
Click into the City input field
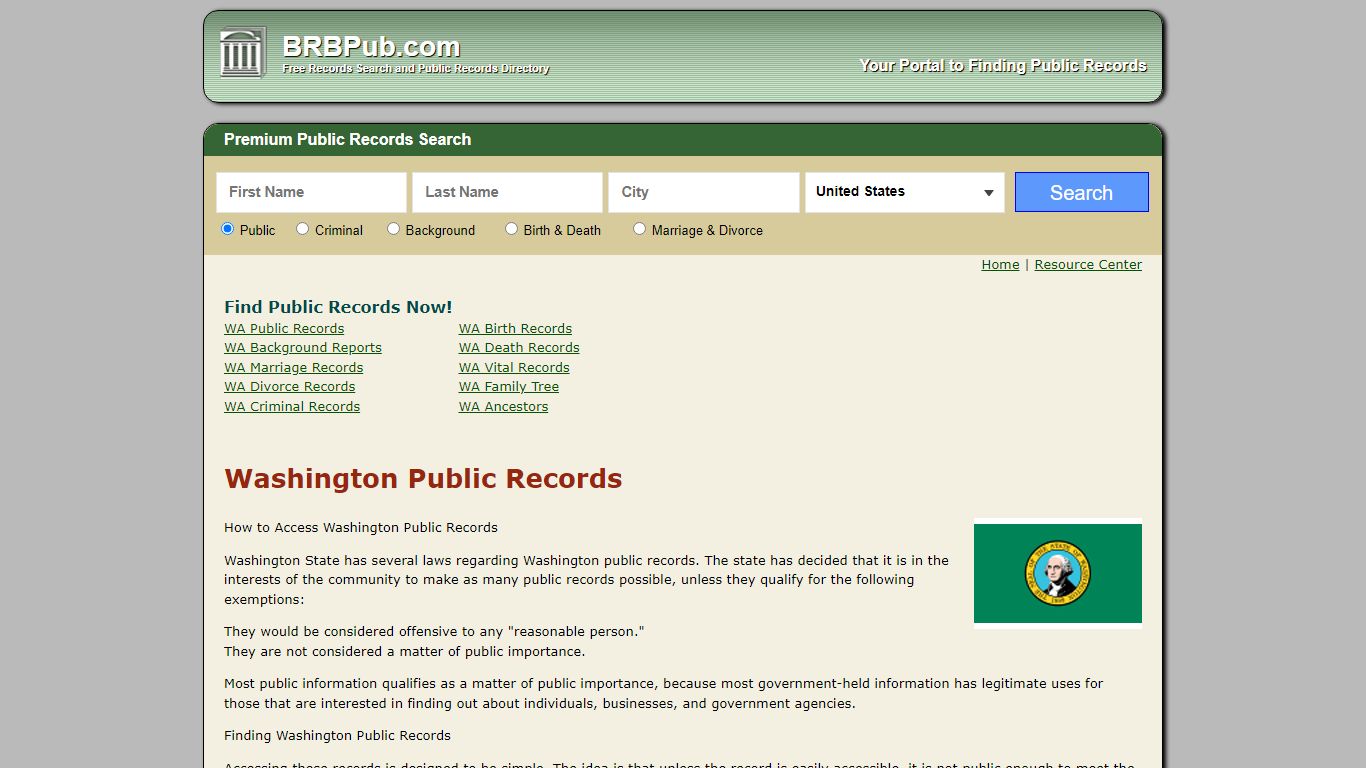pos(704,192)
